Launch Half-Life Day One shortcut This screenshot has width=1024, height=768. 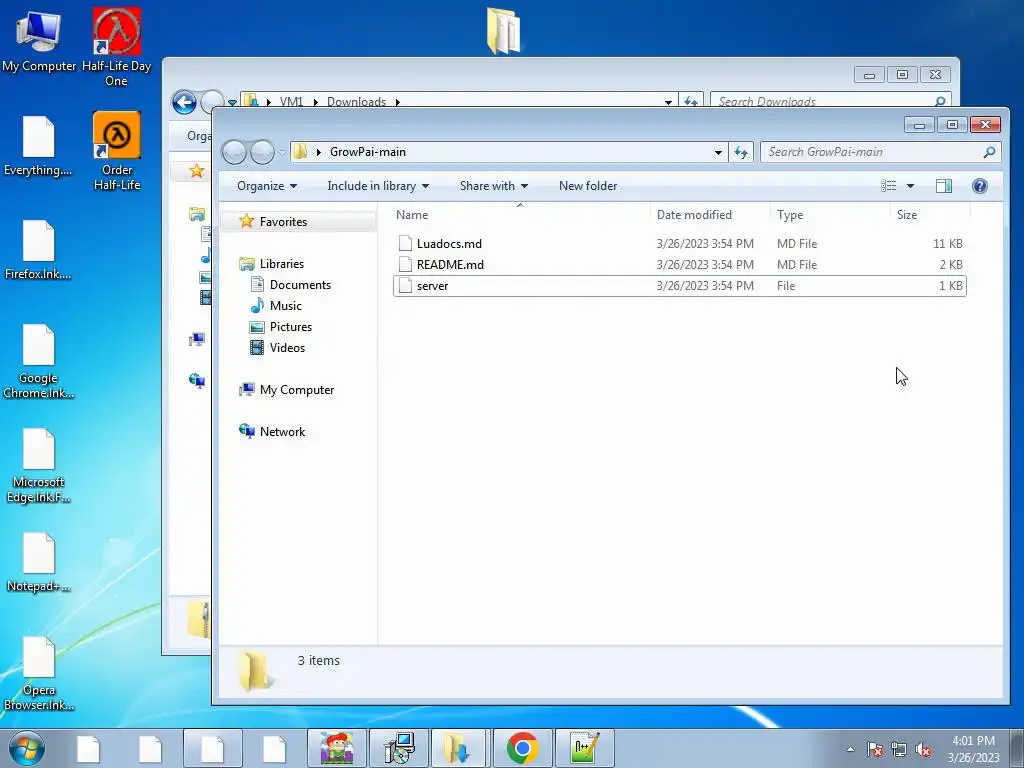tap(116, 46)
